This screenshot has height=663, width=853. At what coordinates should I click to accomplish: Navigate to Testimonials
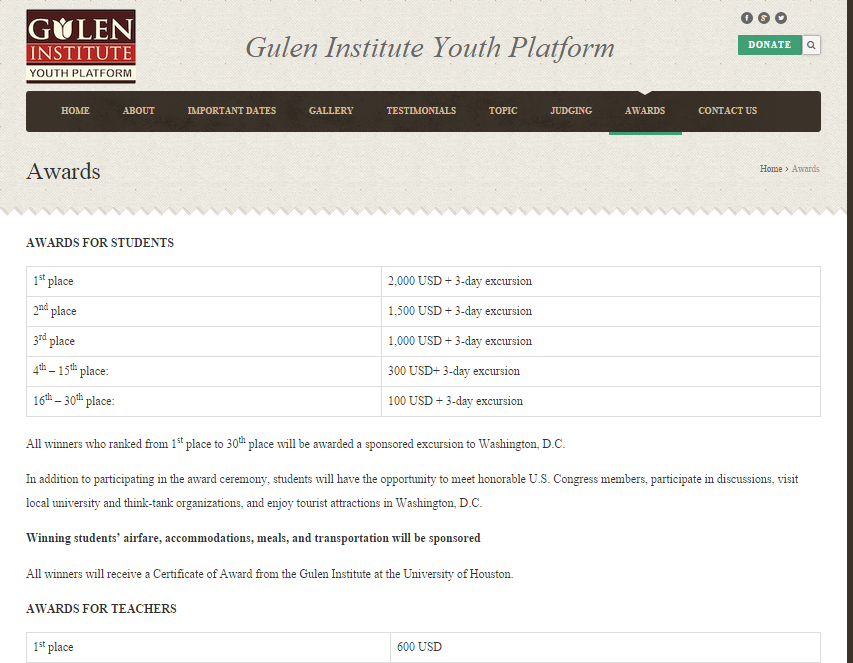pyautogui.click(x=421, y=111)
